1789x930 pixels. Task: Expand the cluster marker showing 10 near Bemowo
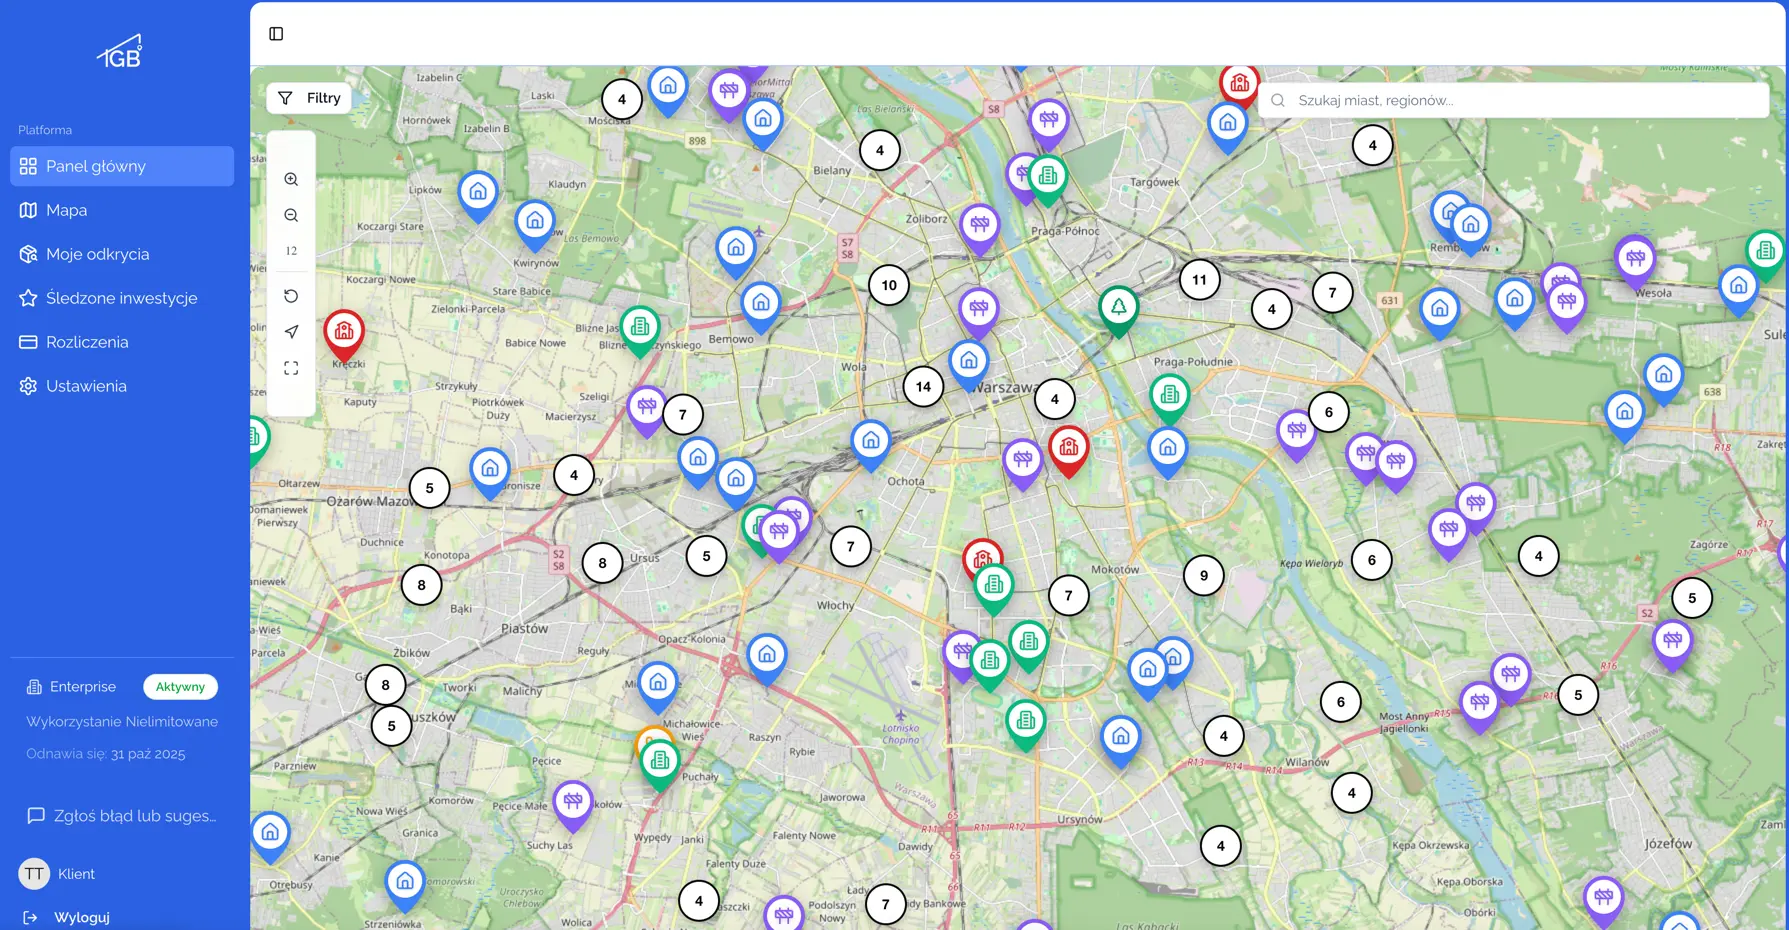(x=888, y=285)
